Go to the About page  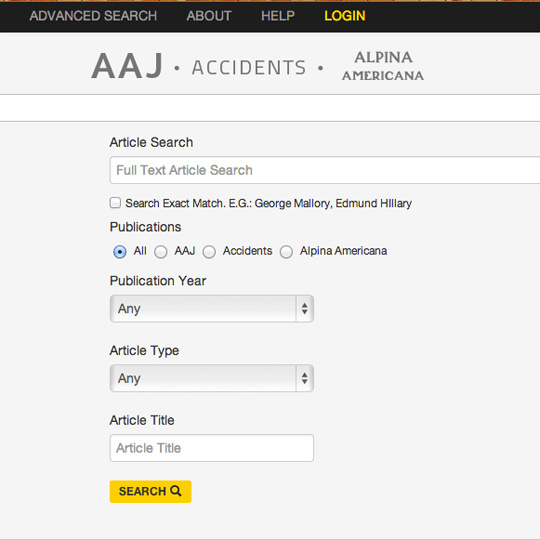pos(209,16)
